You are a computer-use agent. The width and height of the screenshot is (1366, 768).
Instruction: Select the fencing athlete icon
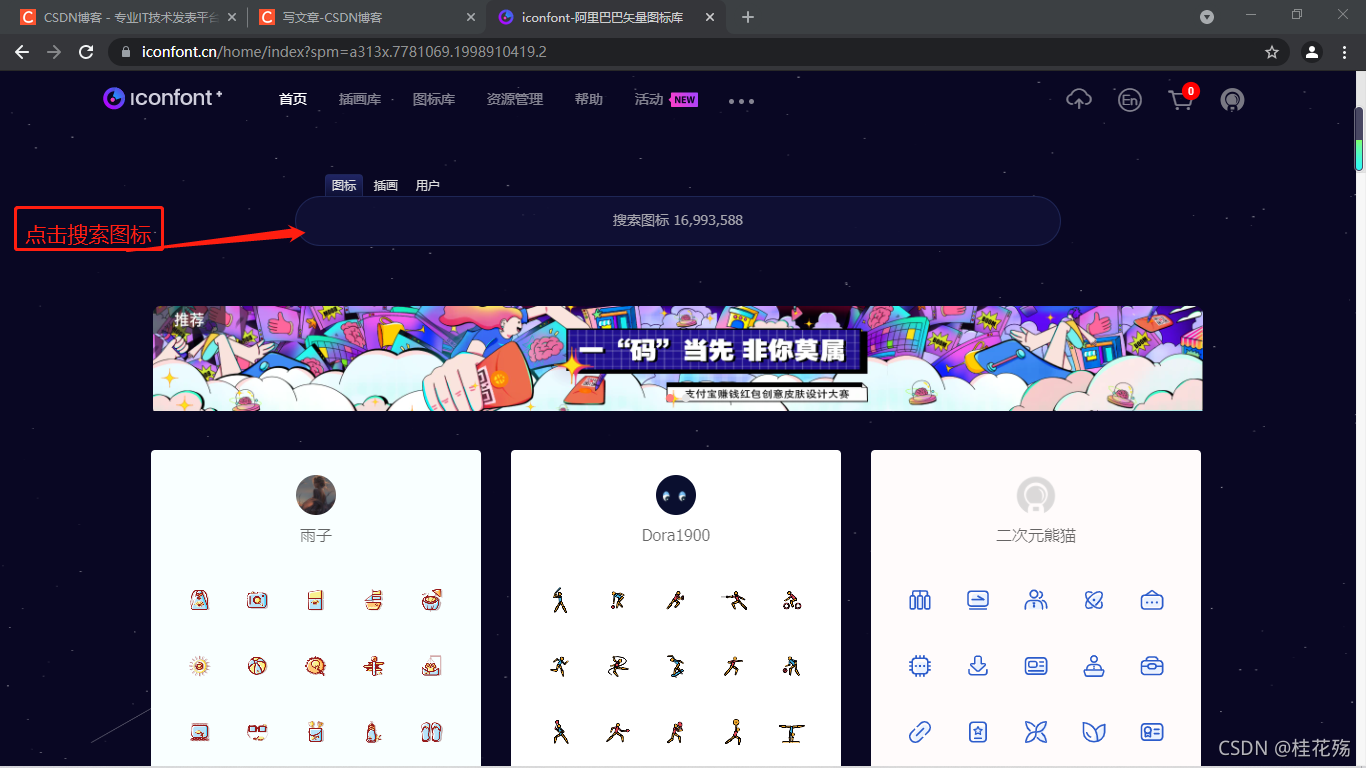click(x=733, y=600)
